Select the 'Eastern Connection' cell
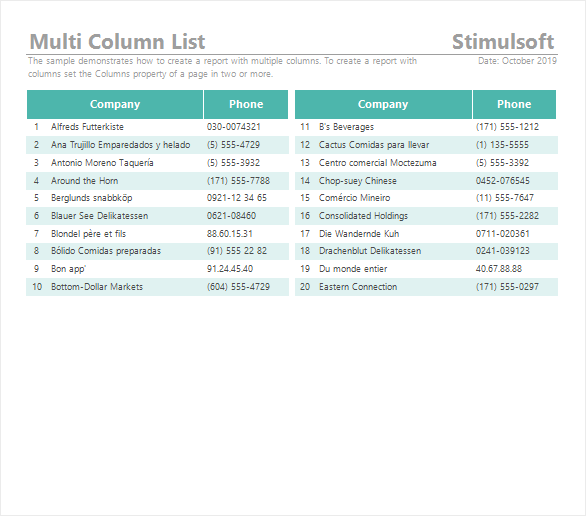 click(x=358, y=287)
